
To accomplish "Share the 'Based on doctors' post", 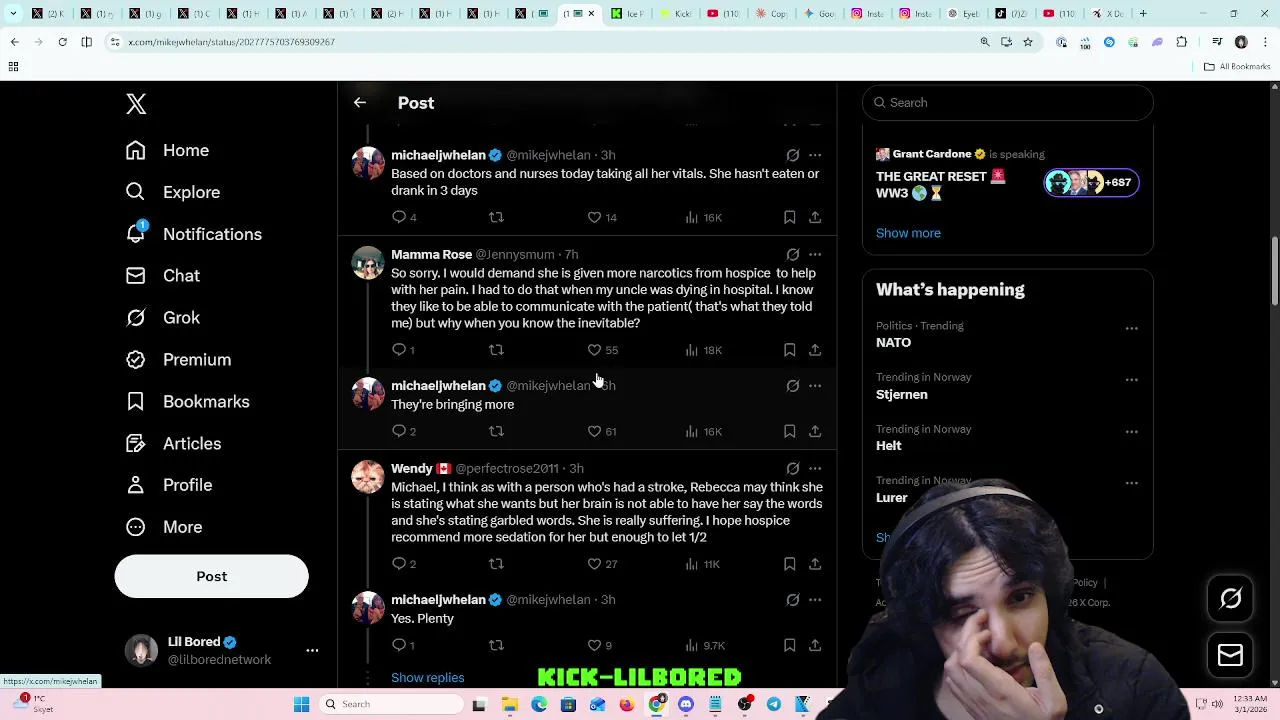I will tap(815, 217).
